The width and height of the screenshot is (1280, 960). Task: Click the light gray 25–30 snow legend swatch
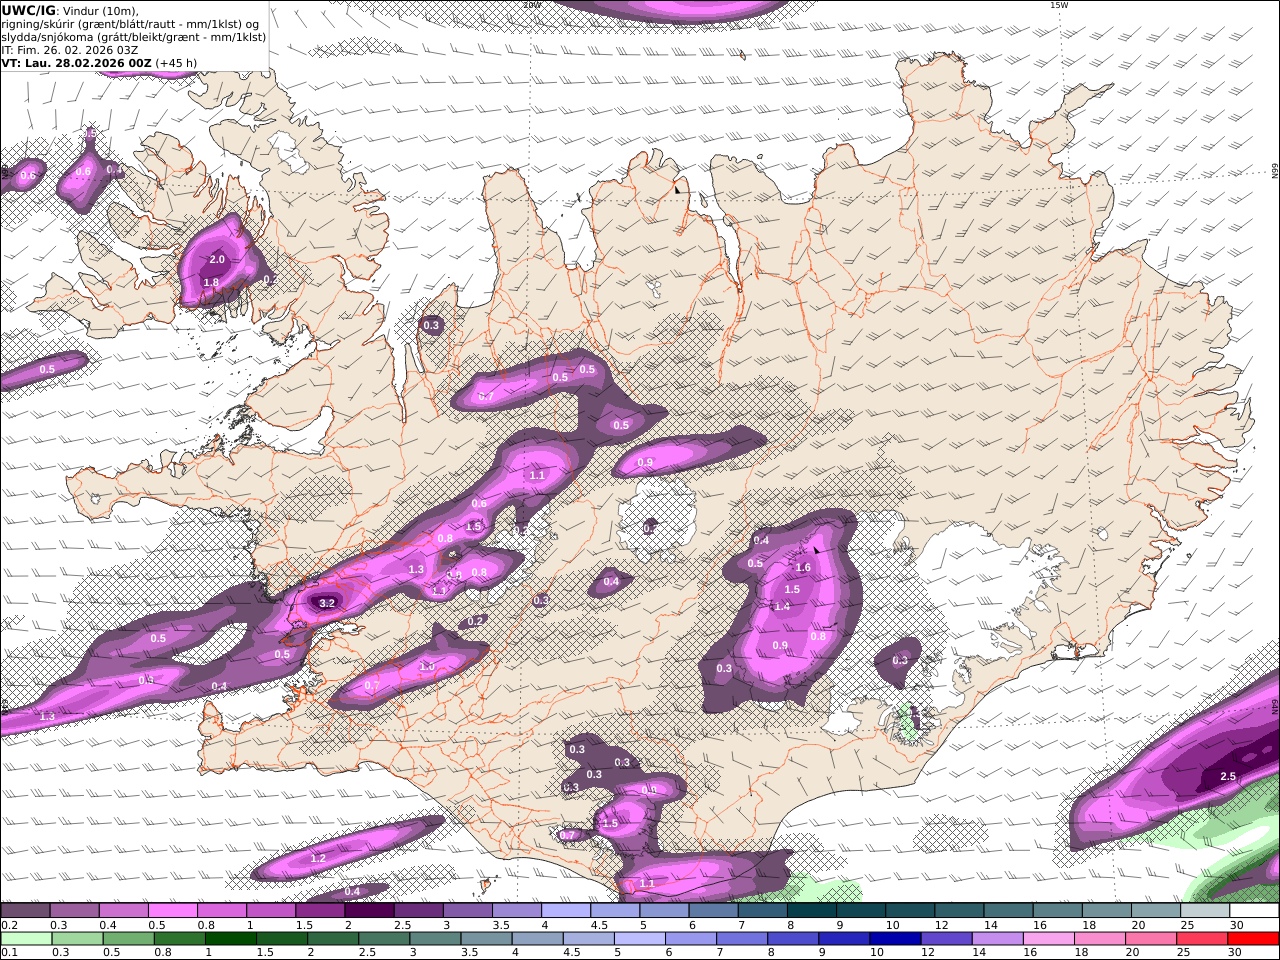(x=1205, y=911)
